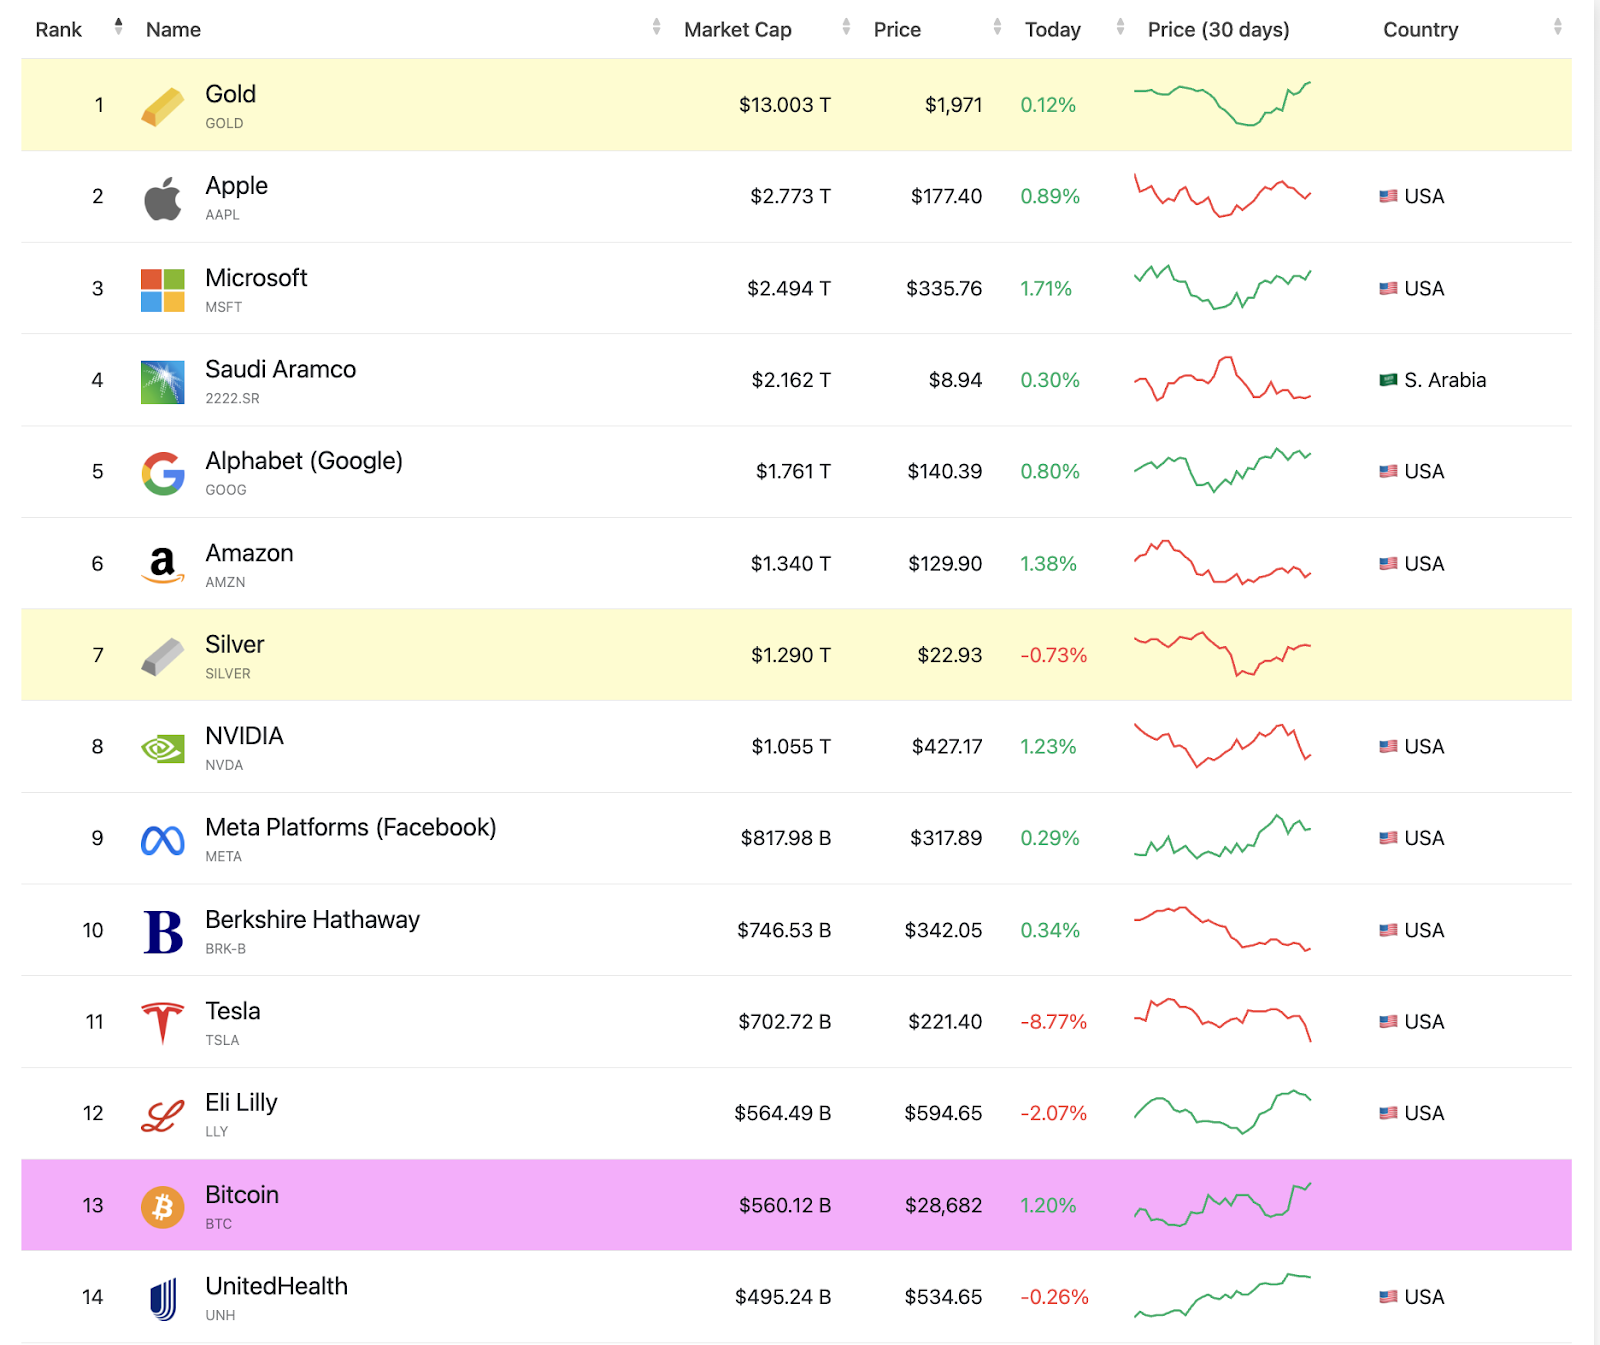Sort by Today column arrows

pos(1120,26)
